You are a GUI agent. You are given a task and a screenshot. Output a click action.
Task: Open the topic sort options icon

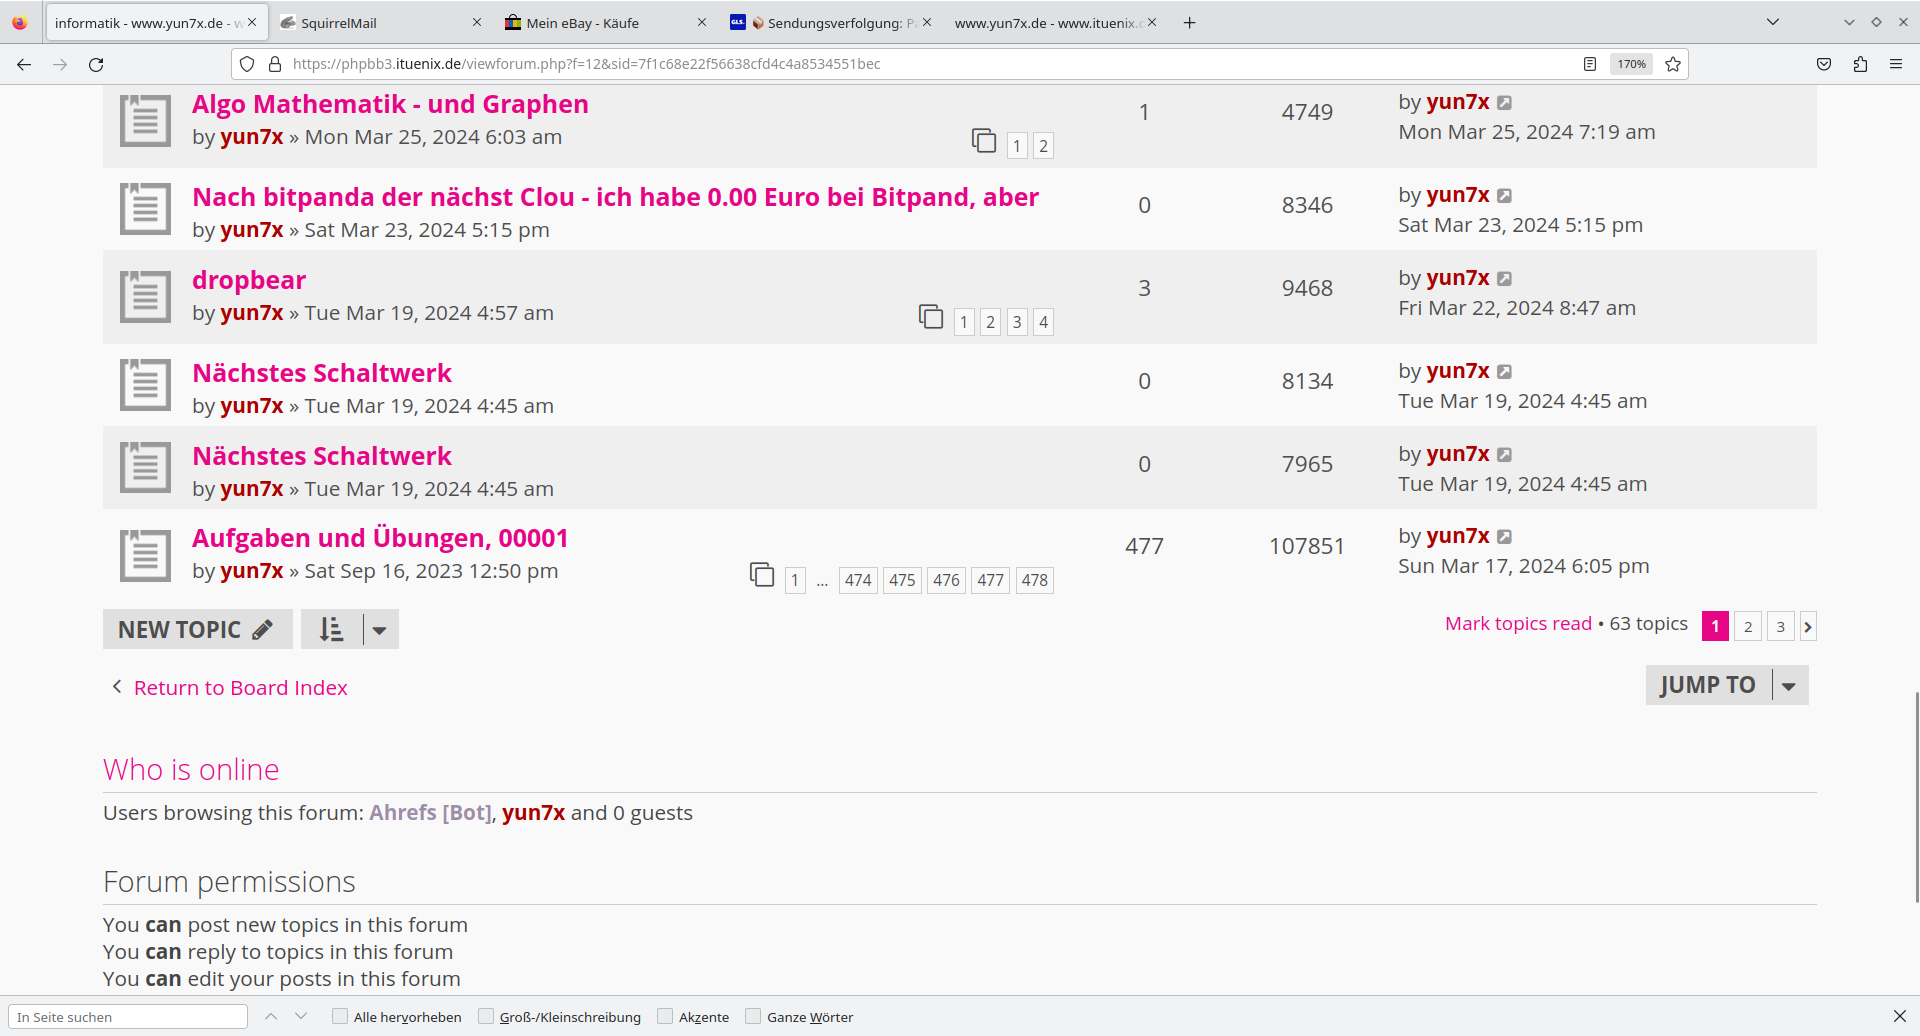pos(331,629)
